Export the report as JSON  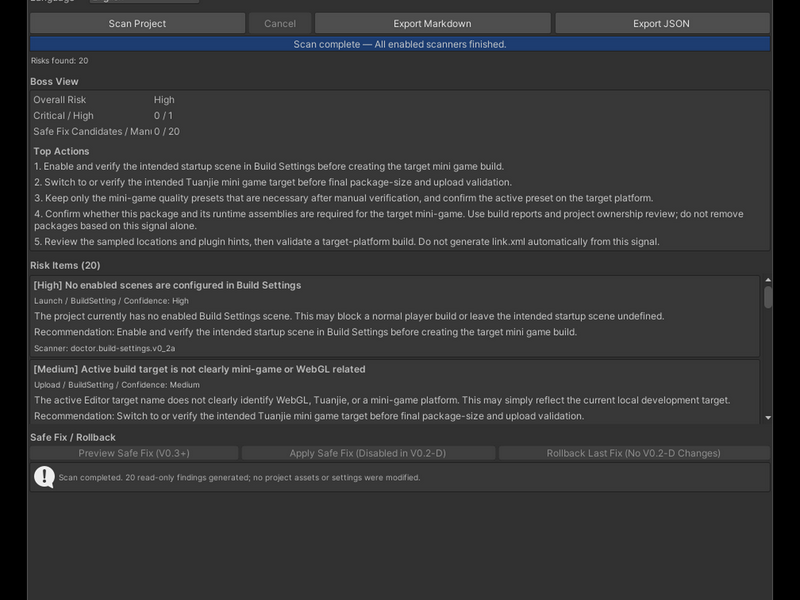click(x=662, y=23)
